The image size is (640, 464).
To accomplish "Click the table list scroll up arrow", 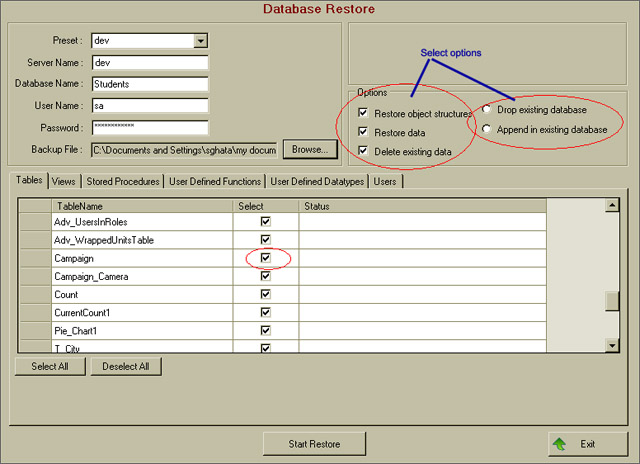I will (612, 206).
